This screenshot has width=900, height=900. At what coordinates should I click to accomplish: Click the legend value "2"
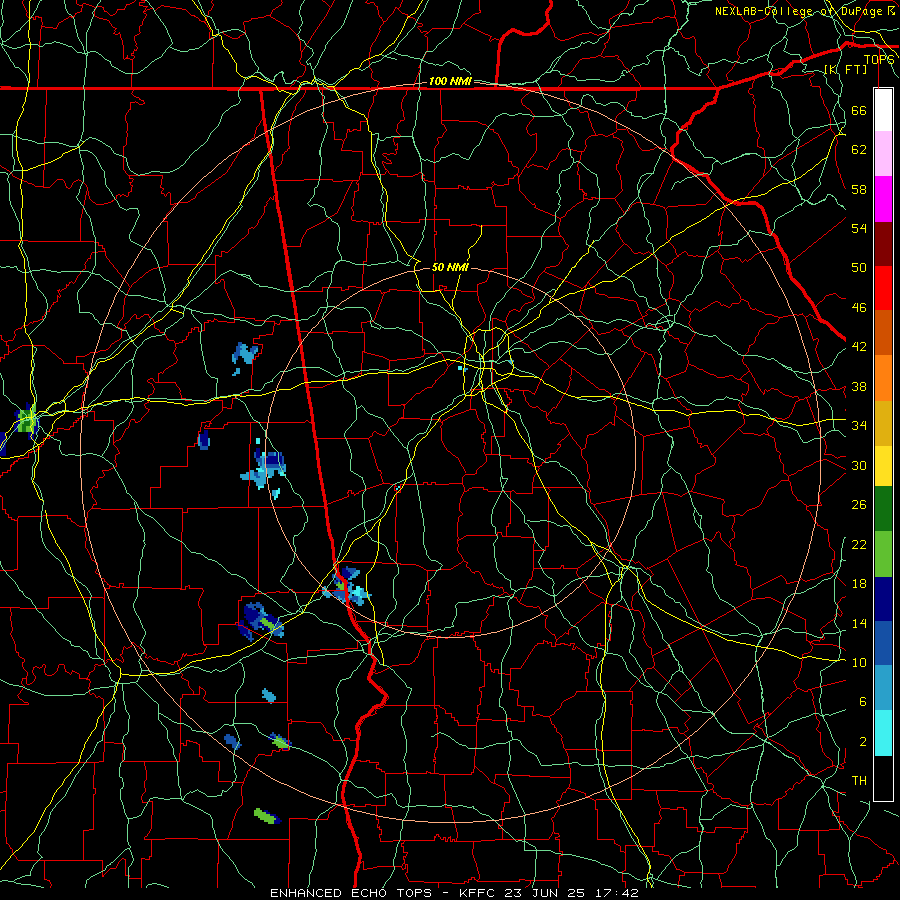pos(863,742)
